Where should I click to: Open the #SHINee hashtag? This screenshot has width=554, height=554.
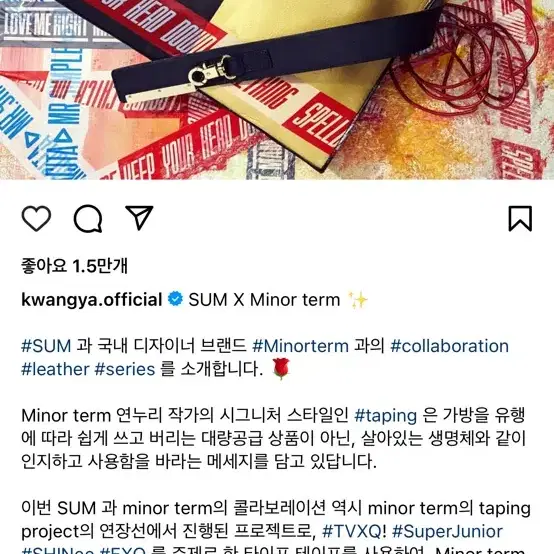click(58, 550)
